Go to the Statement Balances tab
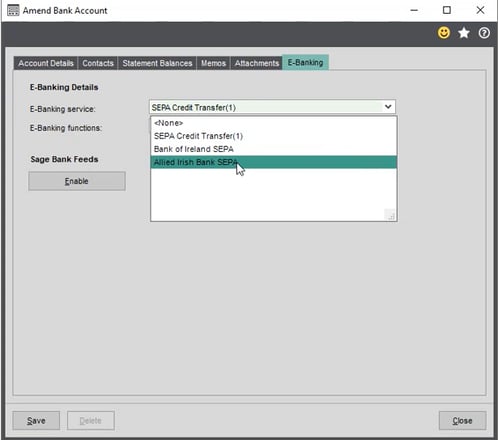 point(157,63)
